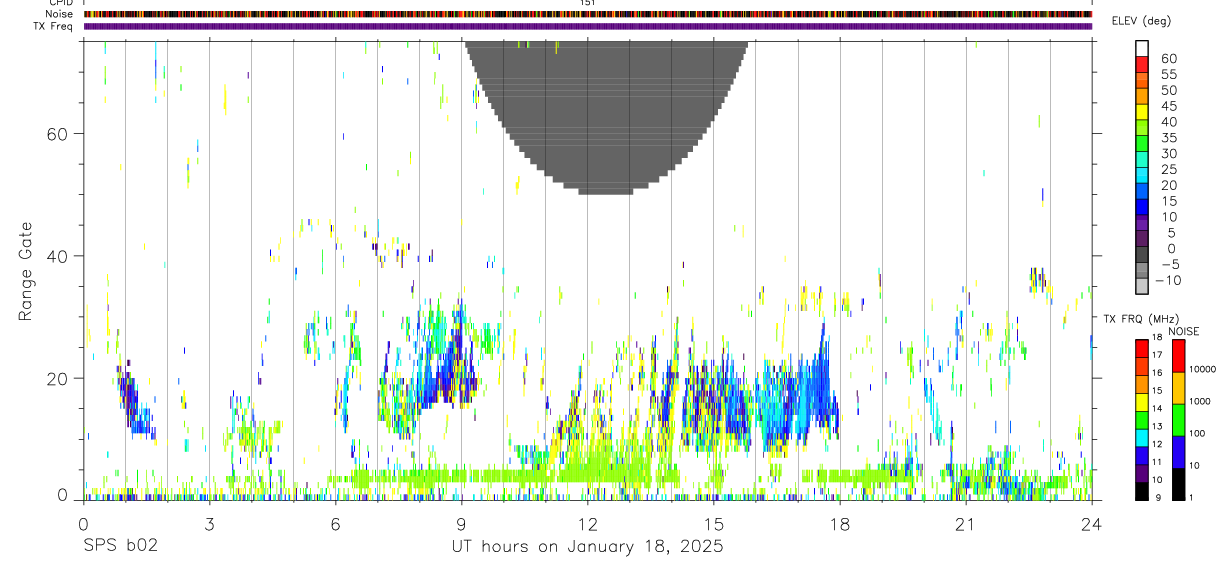The width and height of the screenshot is (1228, 567).
Task: Click the 'TX Freq' strip row label
Action: pos(53,26)
